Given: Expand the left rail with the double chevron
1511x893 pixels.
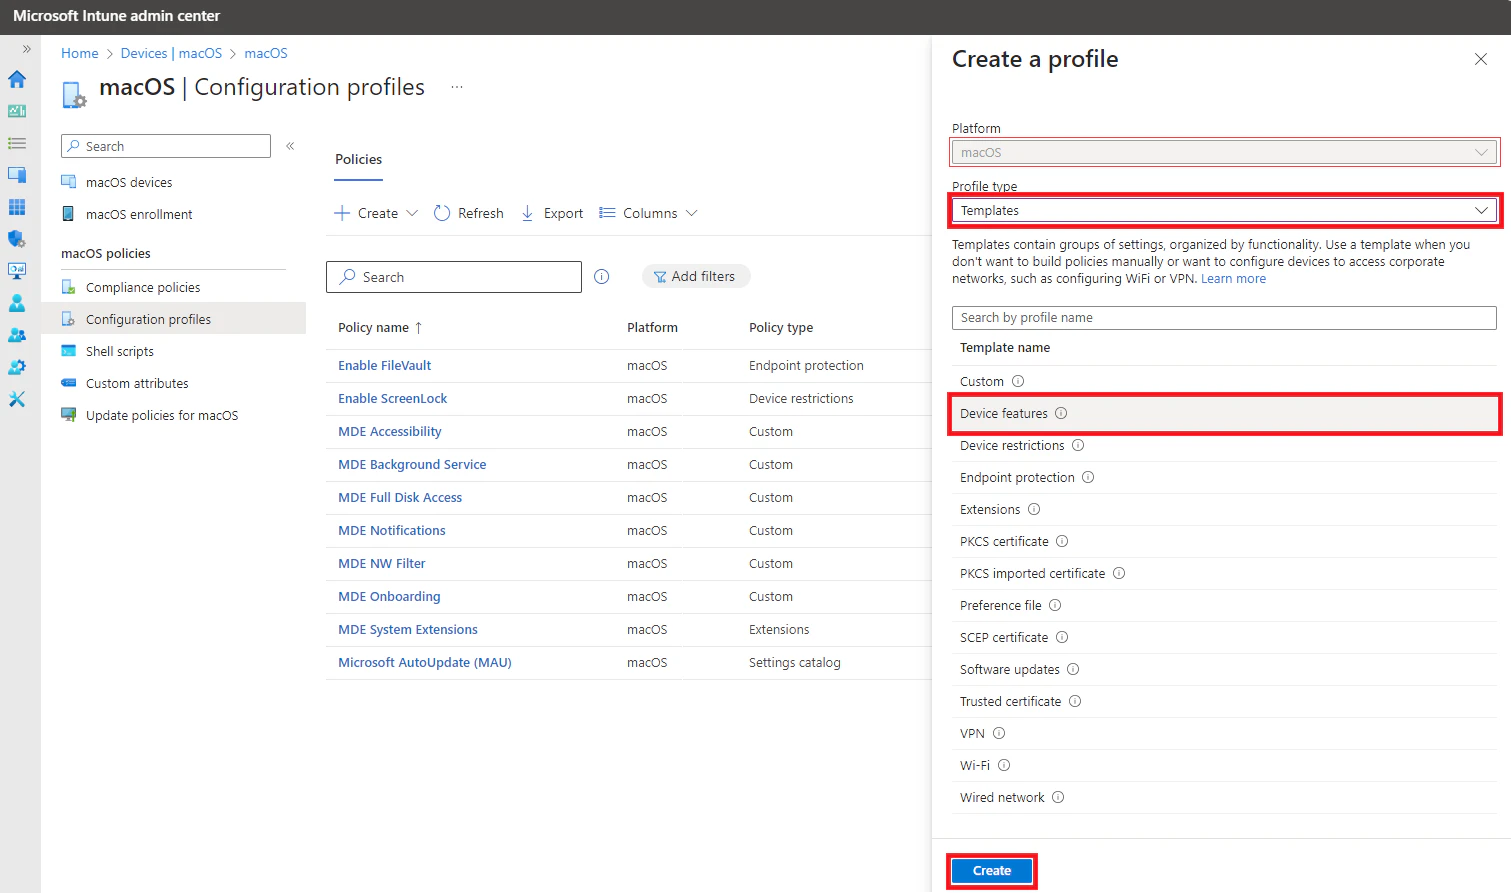Looking at the screenshot, I should tap(27, 48).
